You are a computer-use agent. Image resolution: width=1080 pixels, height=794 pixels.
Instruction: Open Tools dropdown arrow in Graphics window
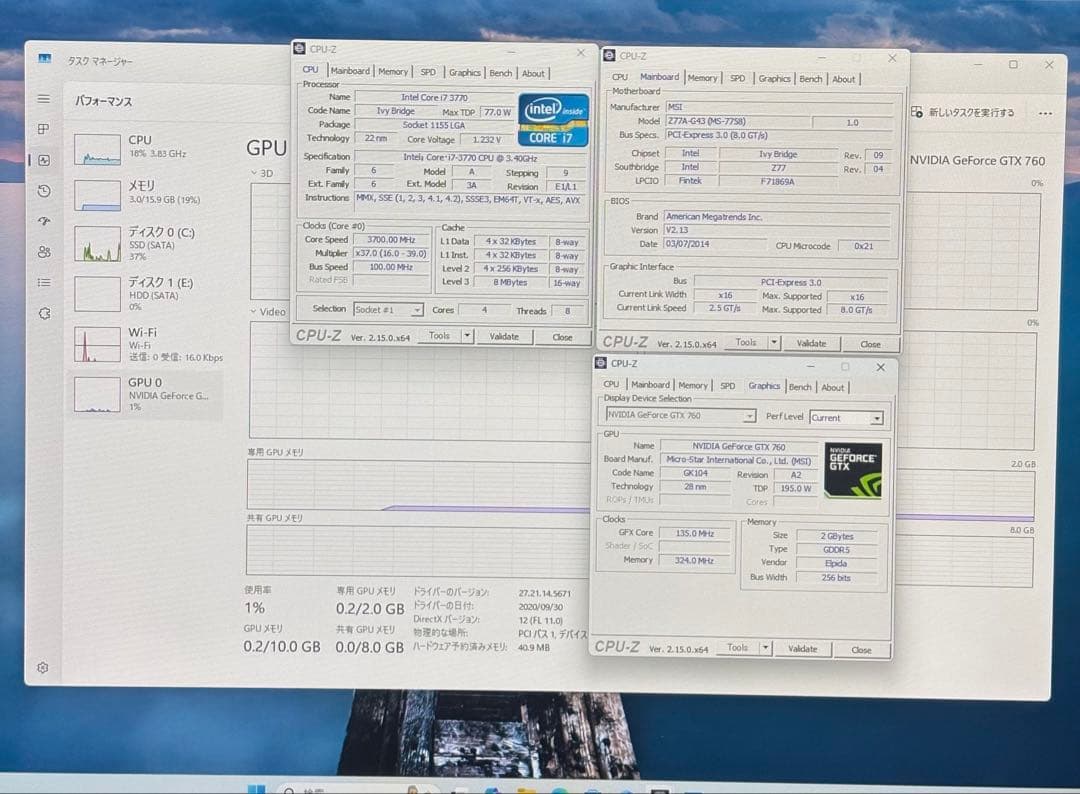[765, 648]
